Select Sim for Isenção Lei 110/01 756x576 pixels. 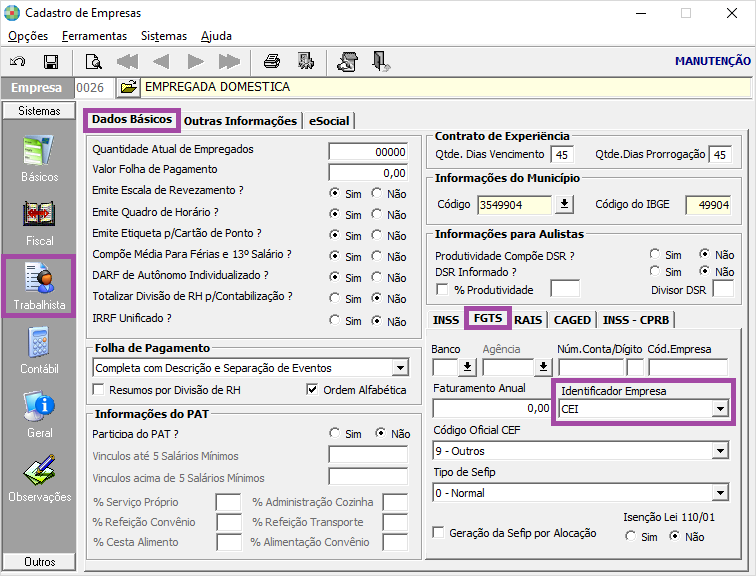pos(630,536)
